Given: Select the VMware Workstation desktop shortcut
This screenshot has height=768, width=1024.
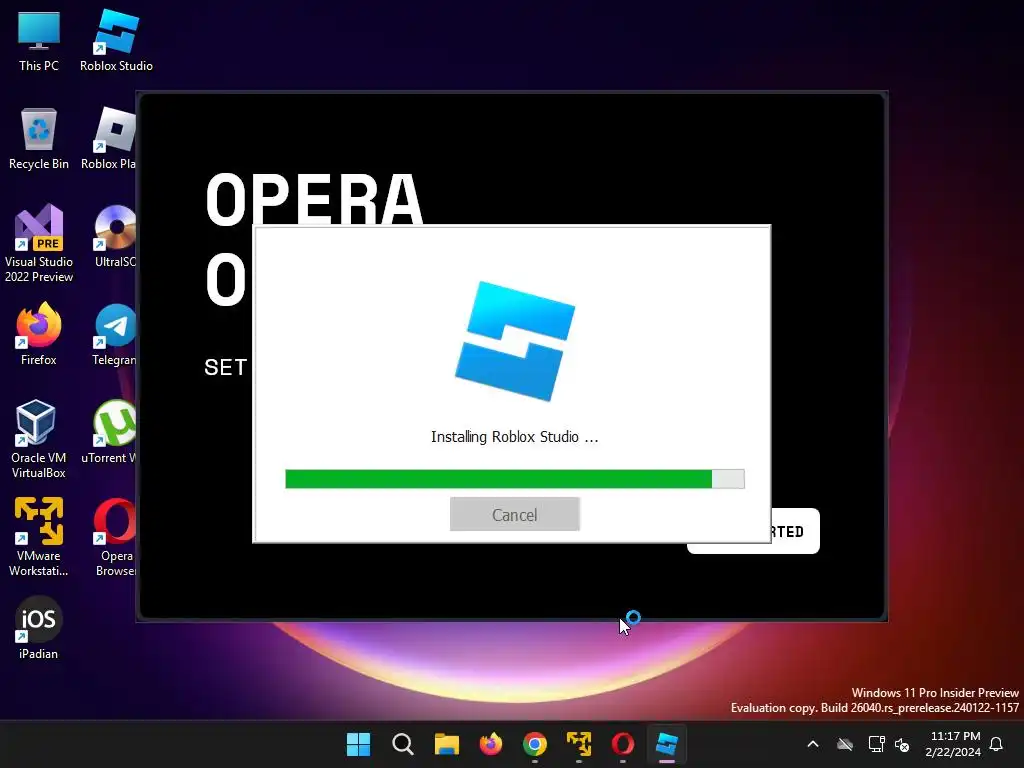Looking at the screenshot, I should (x=39, y=537).
